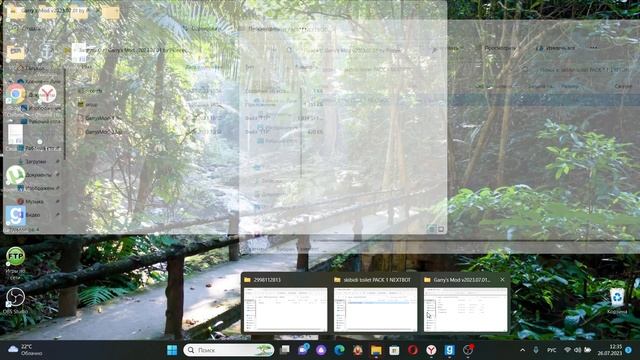Select the Garry's Mod v2023.07.01 window preview
This screenshot has width=640, height=360.
tap(465, 309)
